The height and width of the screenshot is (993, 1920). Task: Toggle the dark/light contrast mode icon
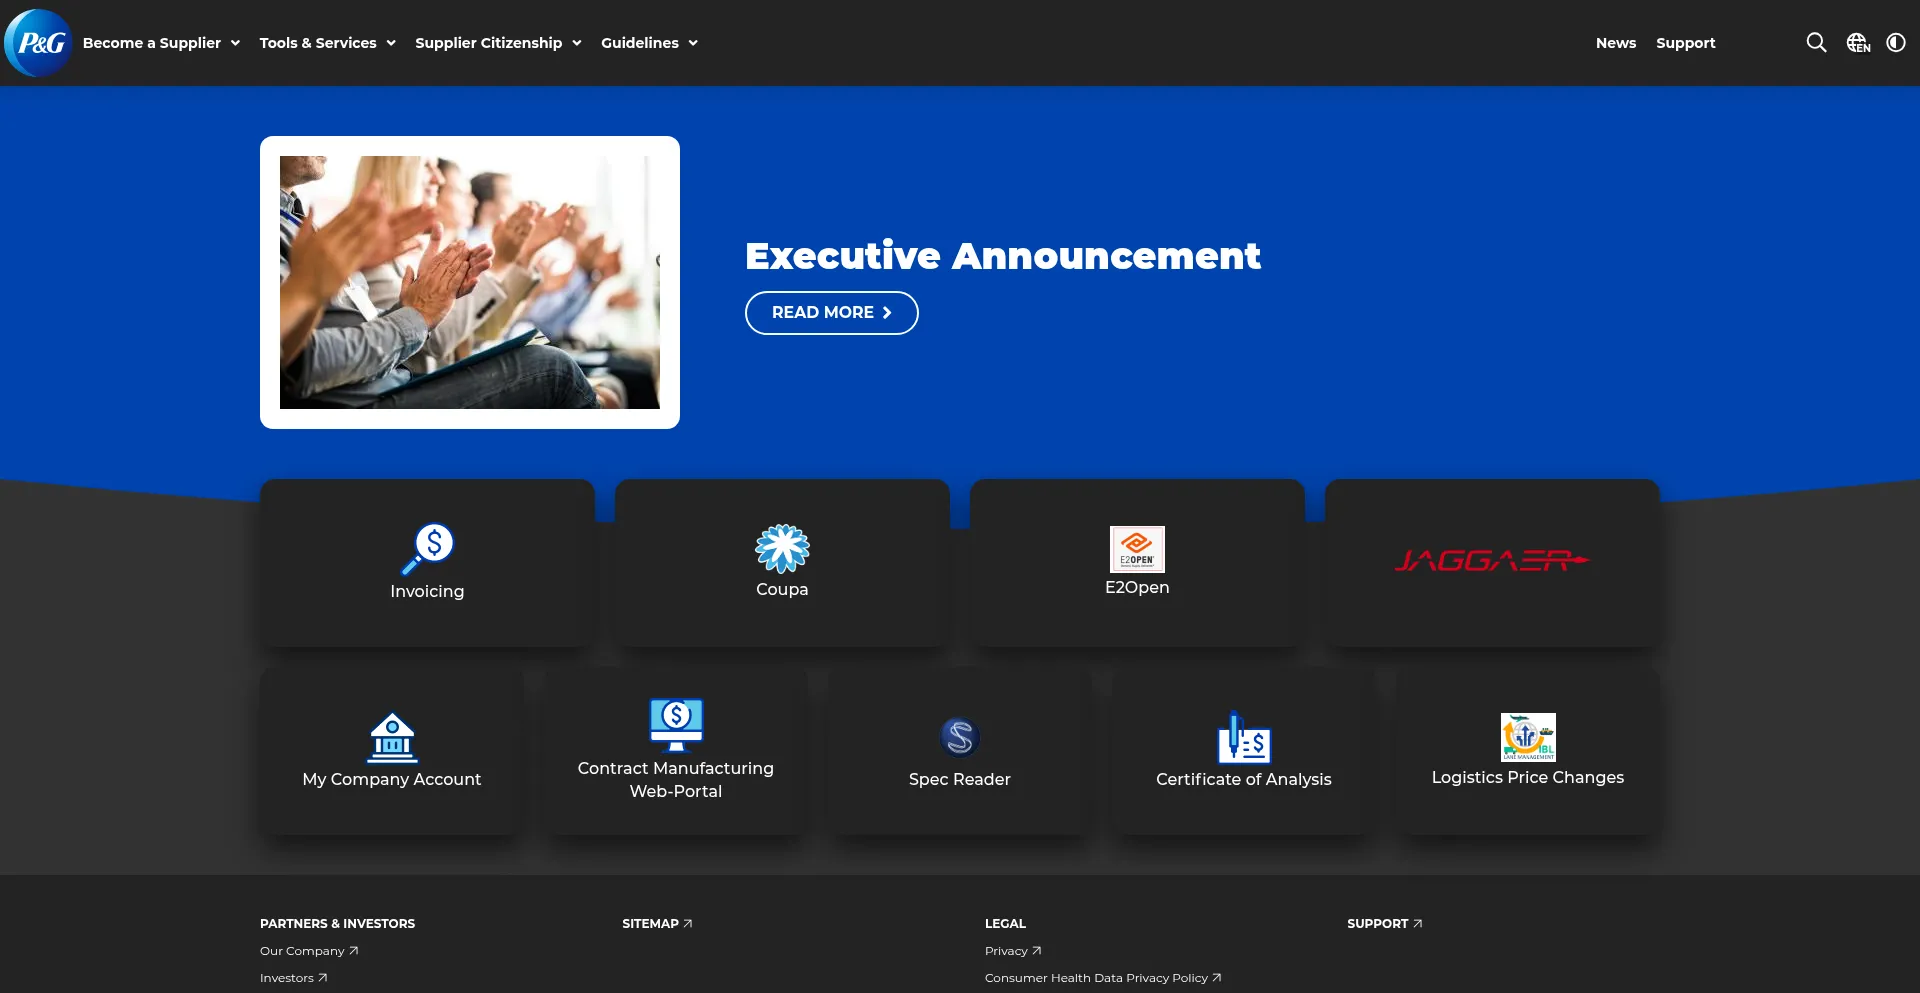point(1895,43)
